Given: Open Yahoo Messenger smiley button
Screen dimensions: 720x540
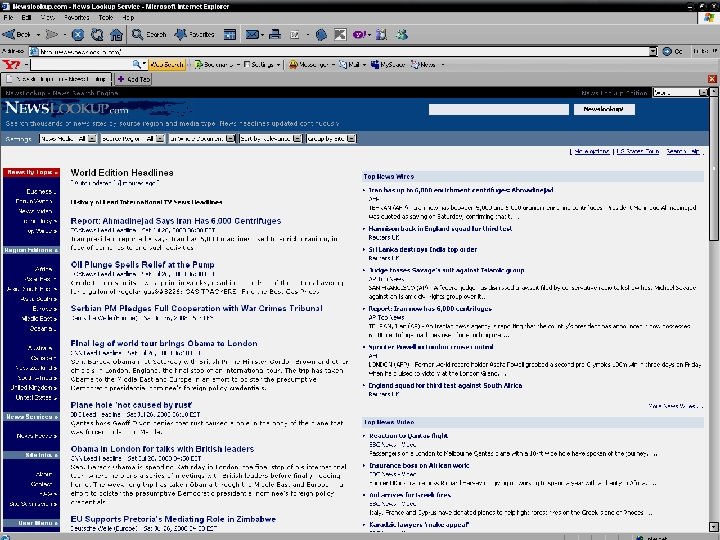Looking at the screenshot, I should [309, 65].
